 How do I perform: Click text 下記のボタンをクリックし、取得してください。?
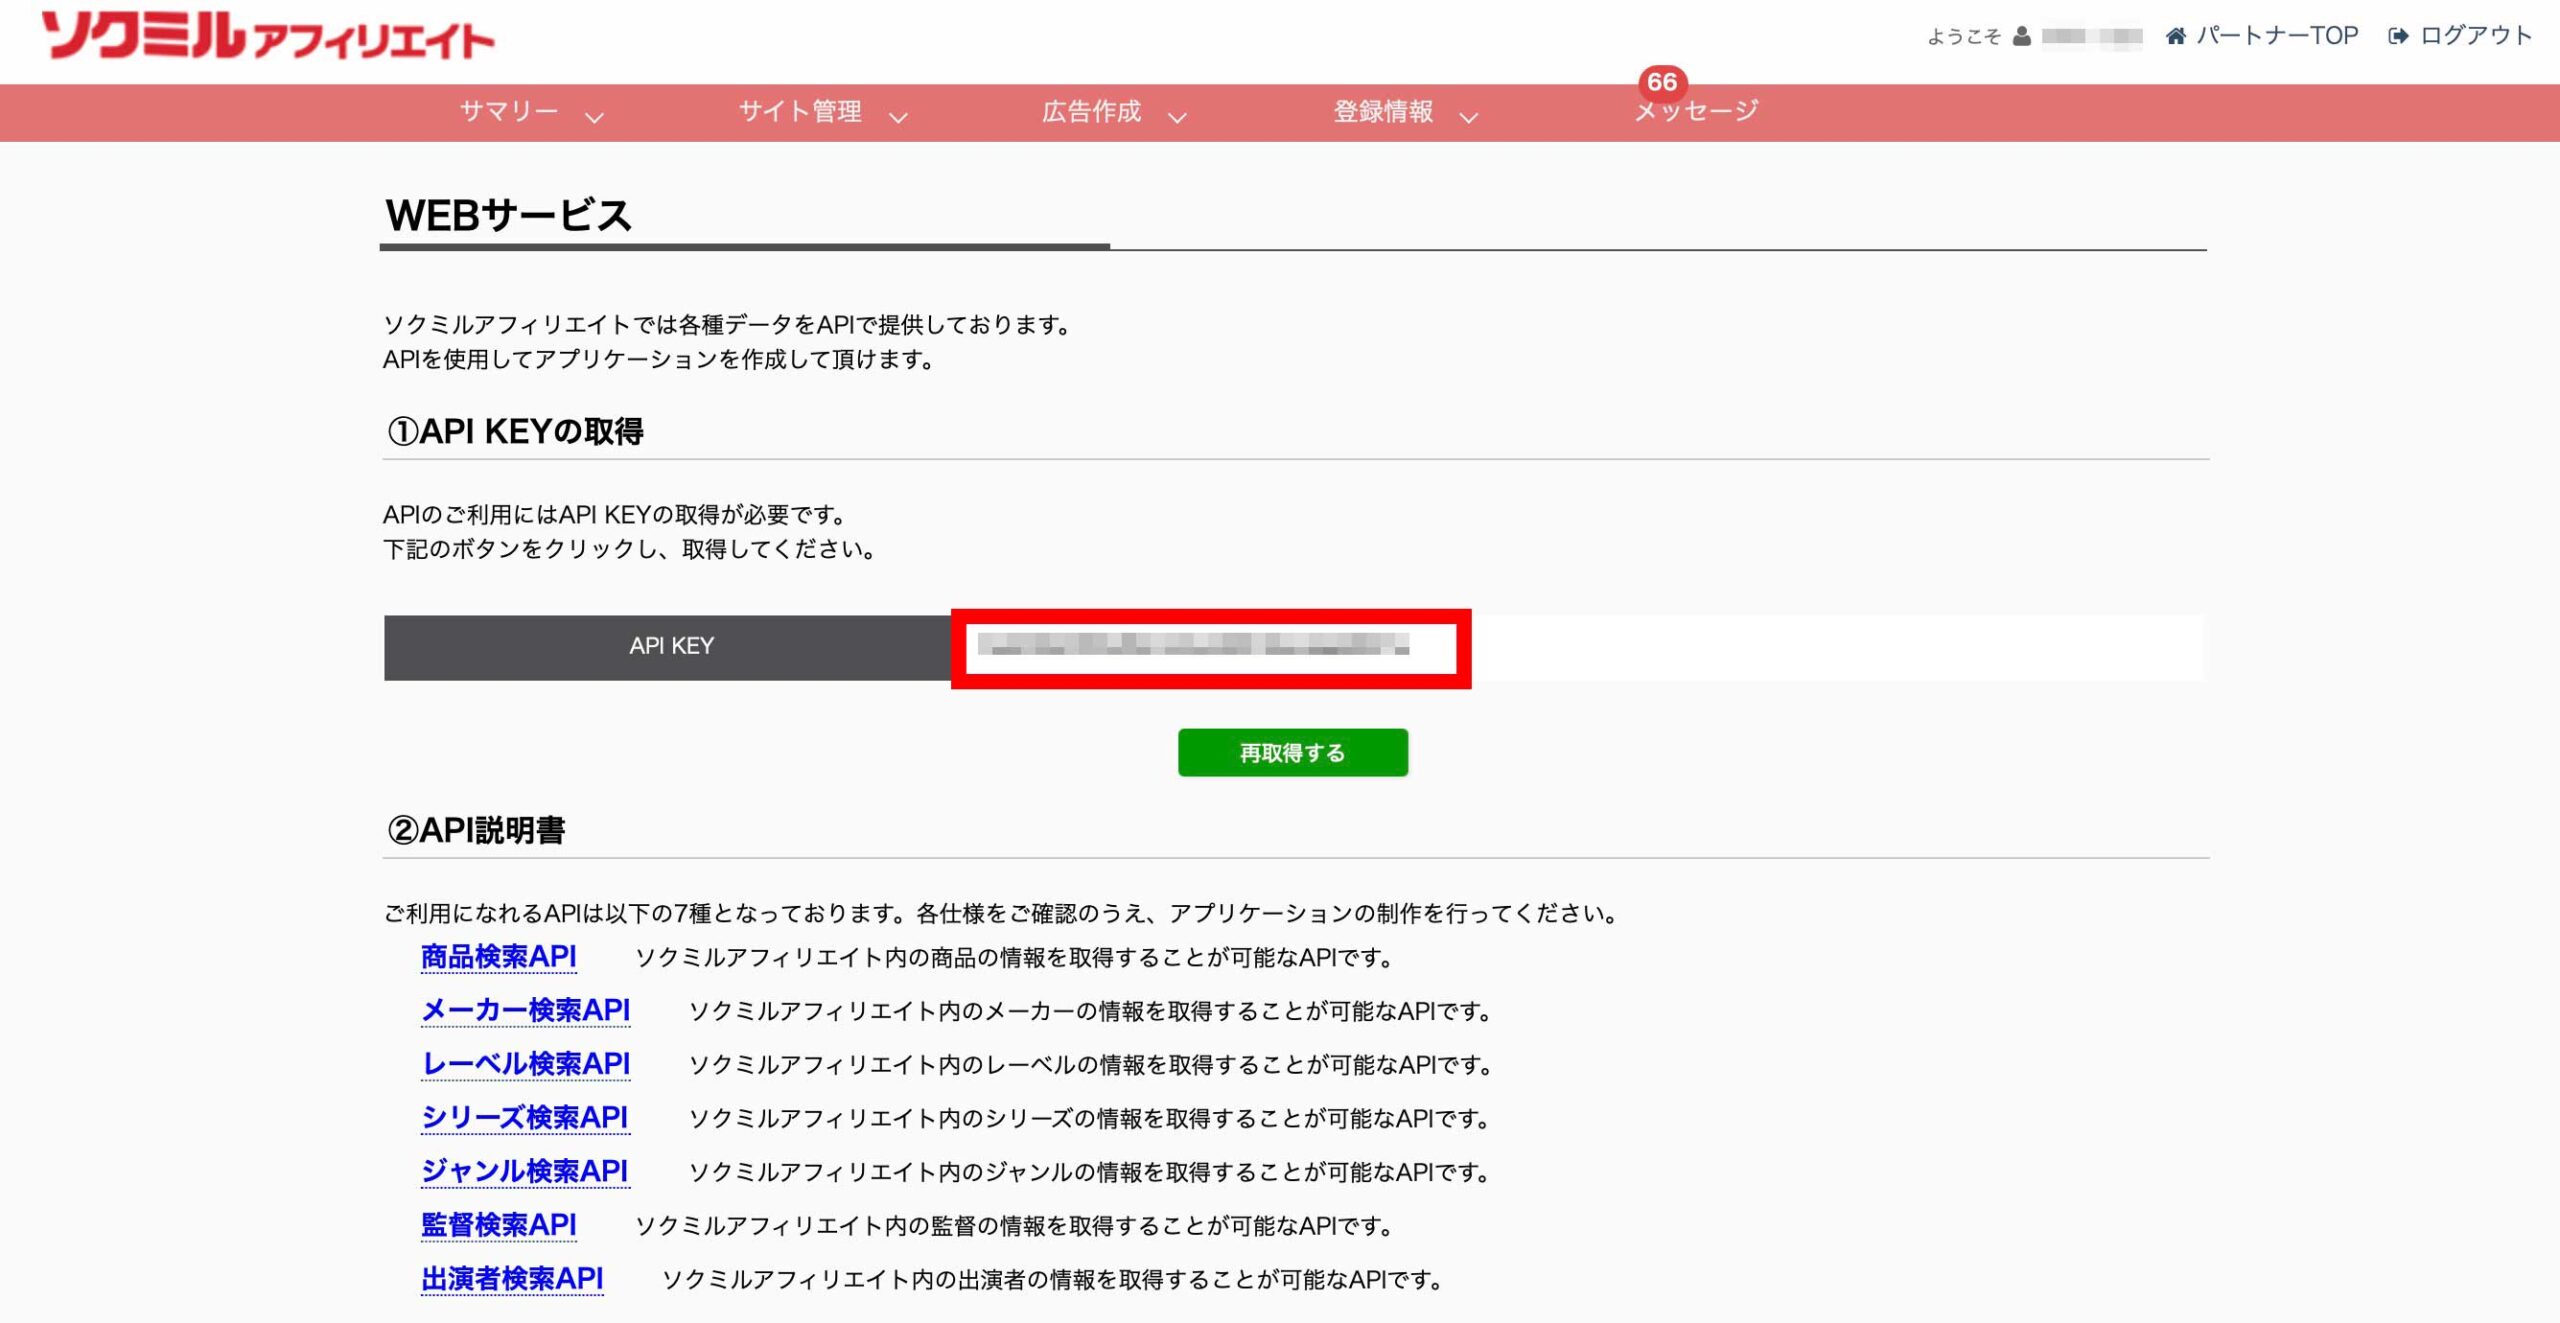tap(631, 549)
